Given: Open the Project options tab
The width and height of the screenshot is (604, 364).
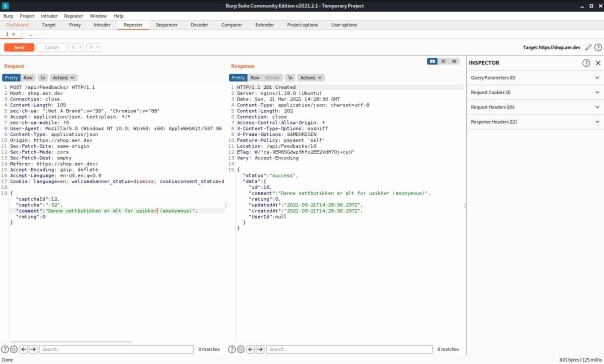Looking at the screenshot, I should (302, 25).
